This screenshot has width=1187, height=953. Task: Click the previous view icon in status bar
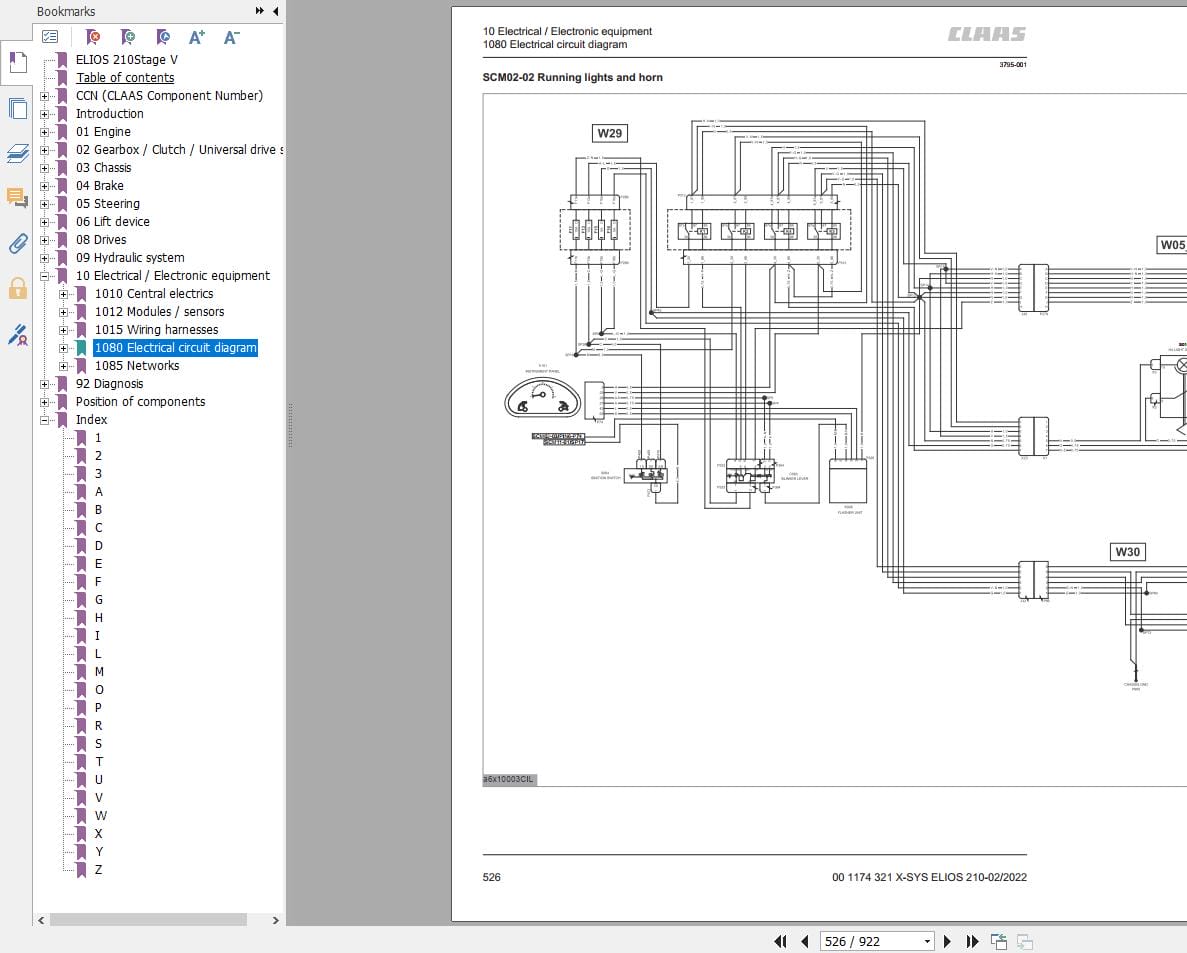point(999,941)
